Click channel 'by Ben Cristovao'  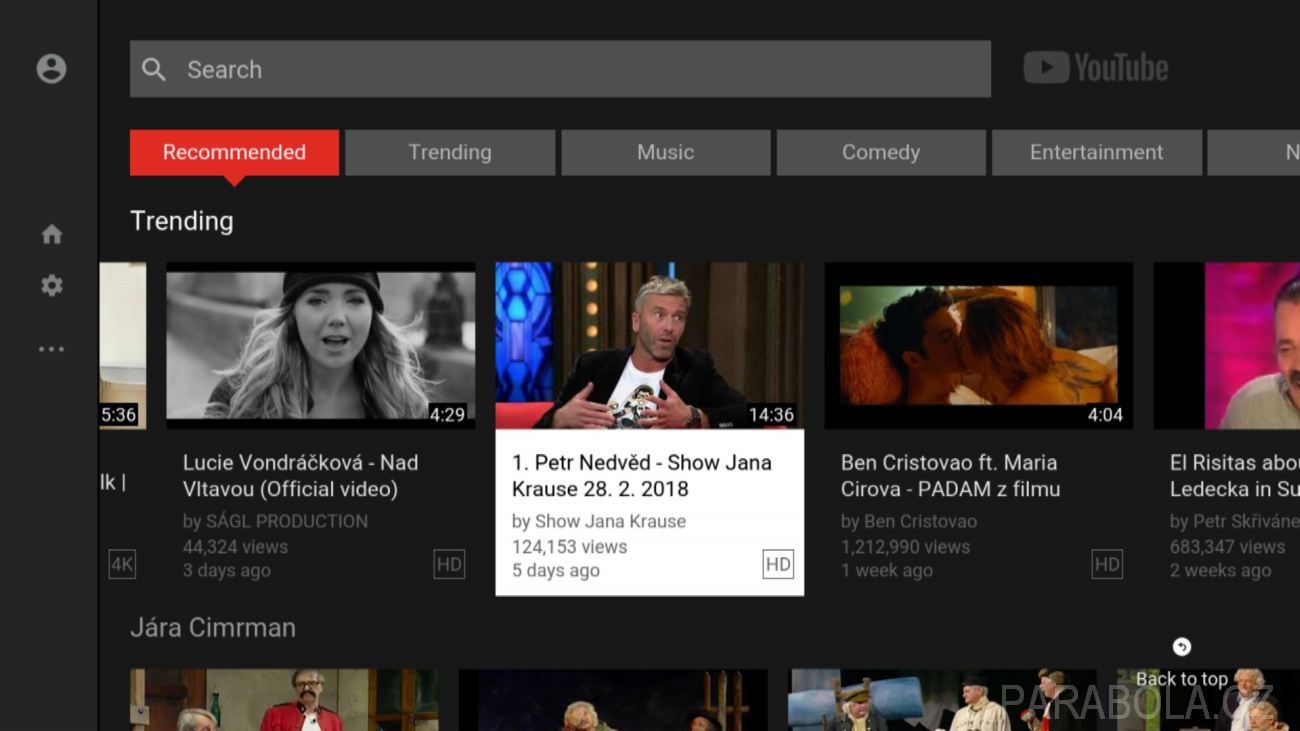(x=909, y=521)
